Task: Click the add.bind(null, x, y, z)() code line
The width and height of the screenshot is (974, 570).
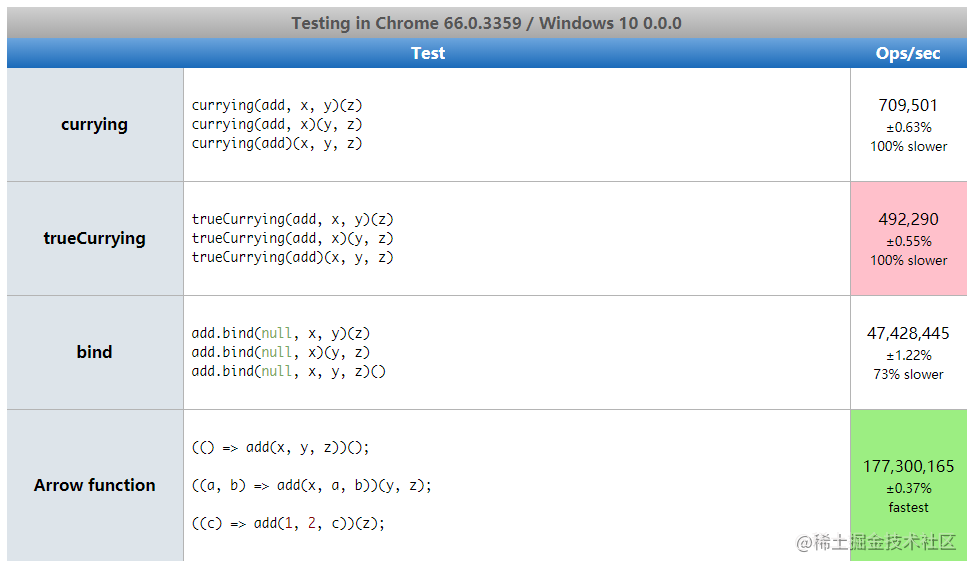Action: coord(289,371)
